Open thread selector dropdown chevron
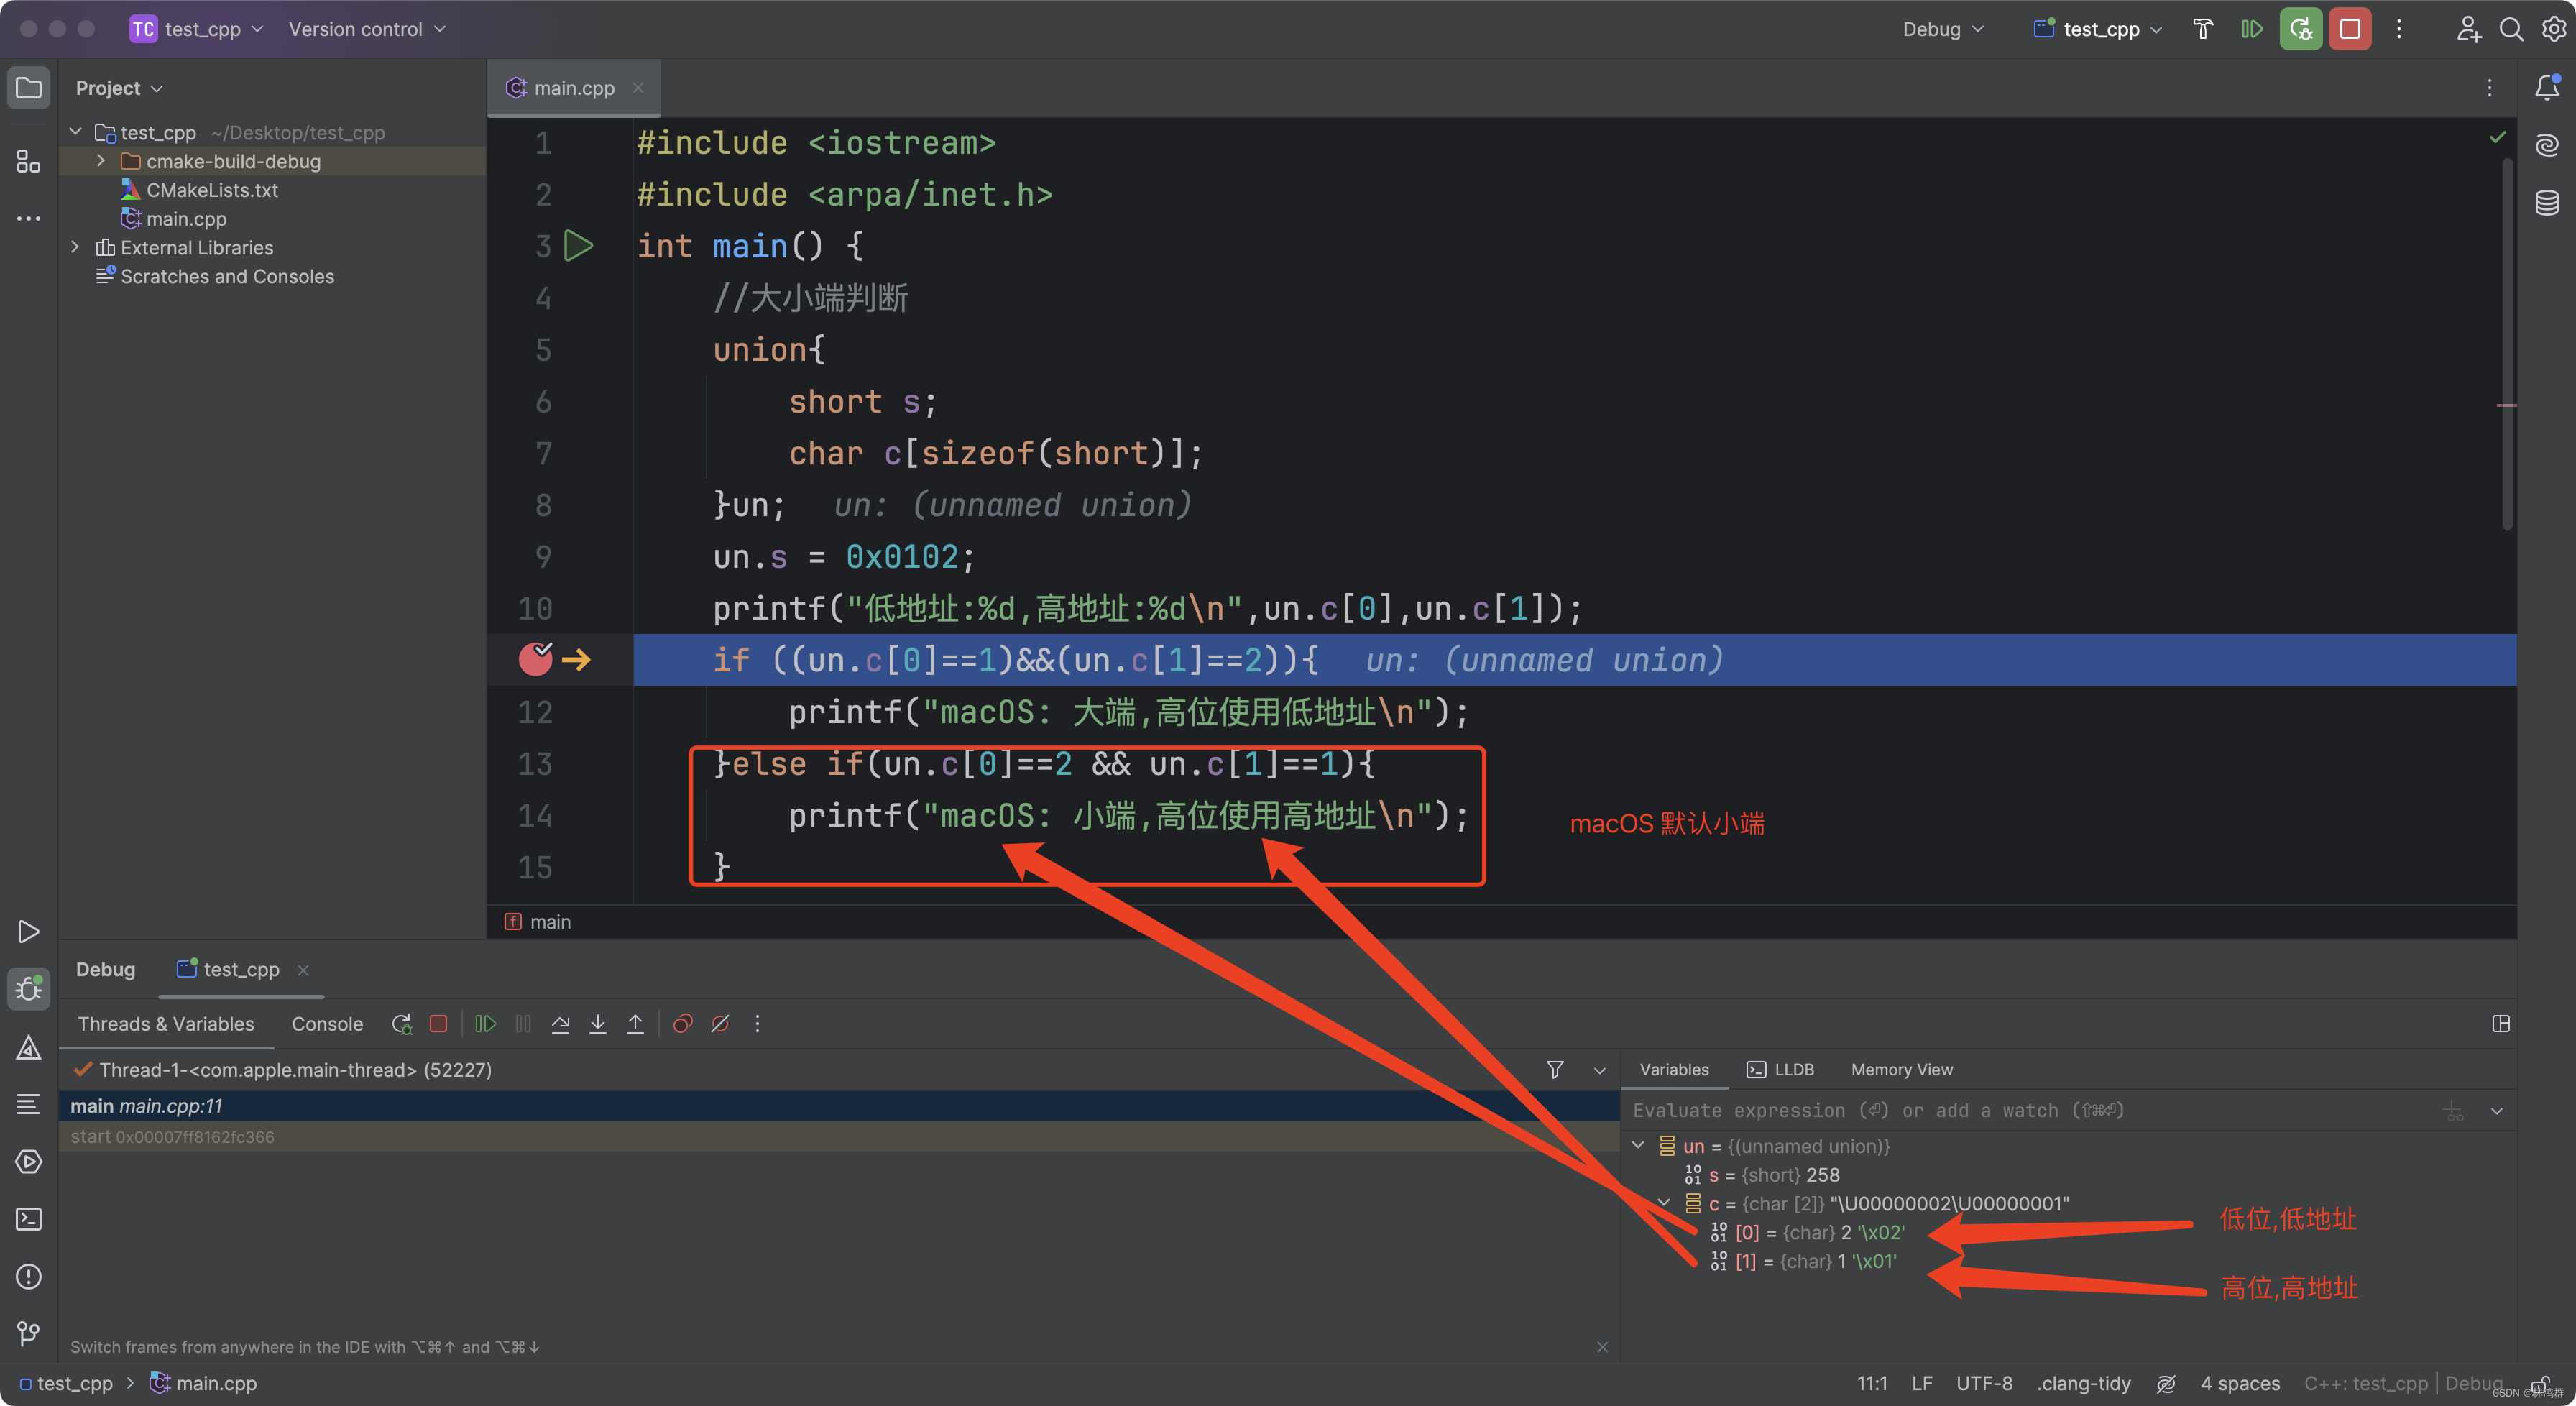2576x1406 pixels. pos(1599,1070)
